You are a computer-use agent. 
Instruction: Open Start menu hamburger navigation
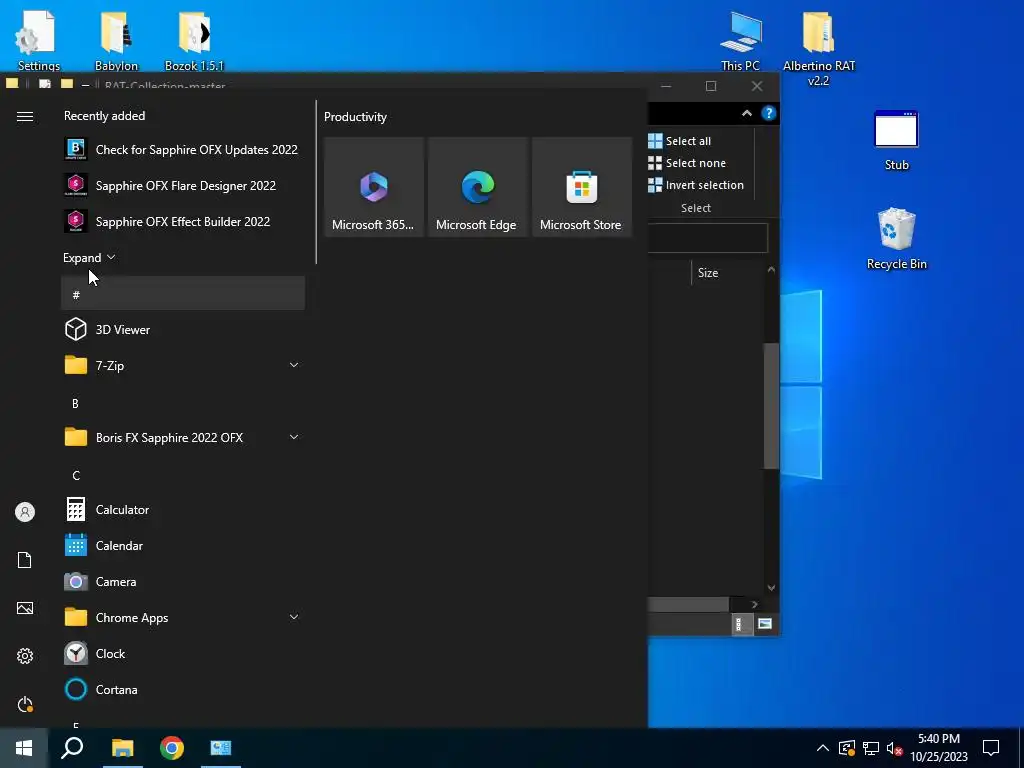(x=25, y=116)
